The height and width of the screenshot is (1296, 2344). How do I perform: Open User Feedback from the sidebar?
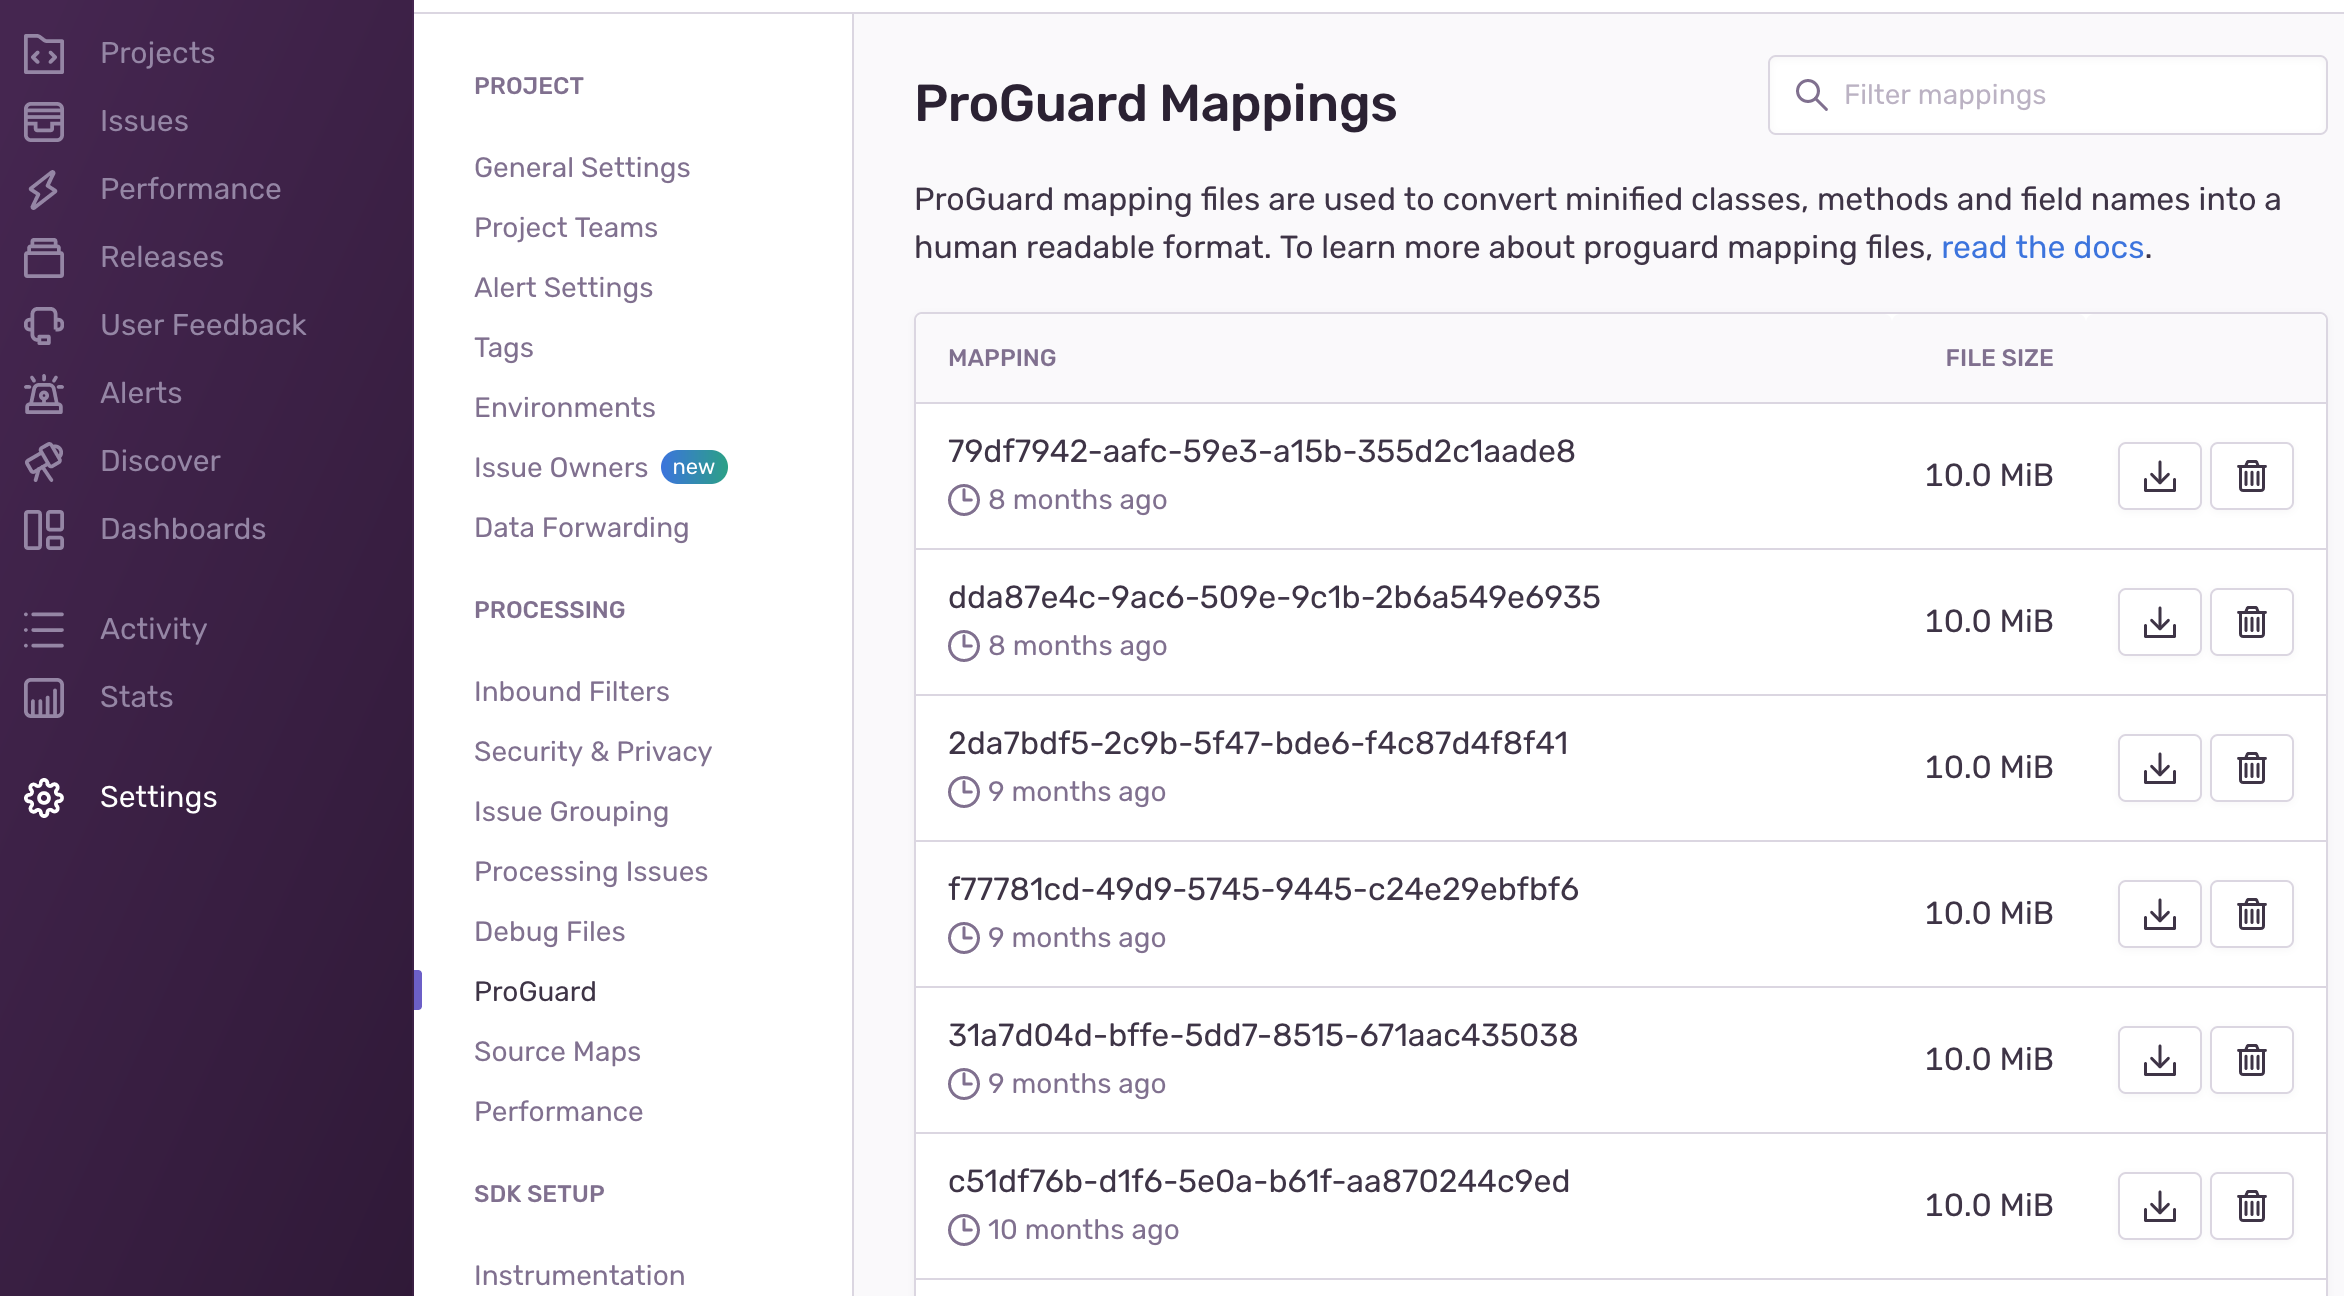tap(42, 325)
